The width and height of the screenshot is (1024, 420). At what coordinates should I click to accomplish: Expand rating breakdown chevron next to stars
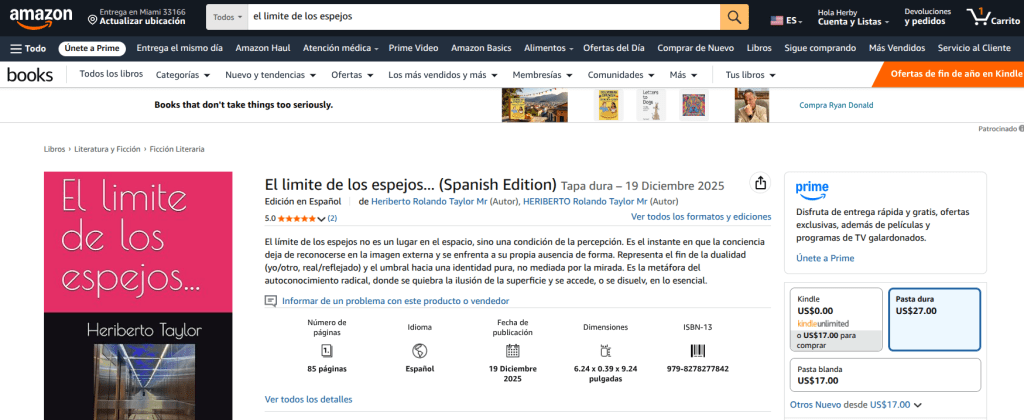tap(321, 219)
